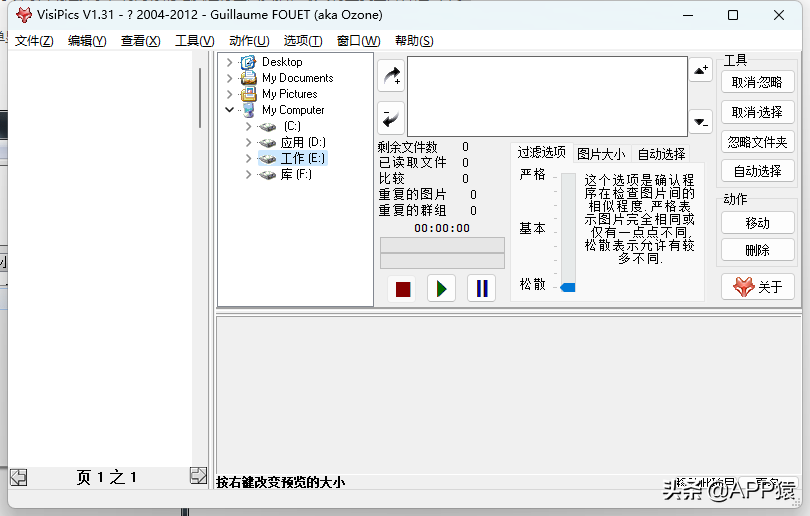Select the 库 (F:) drive

(296, 174)
